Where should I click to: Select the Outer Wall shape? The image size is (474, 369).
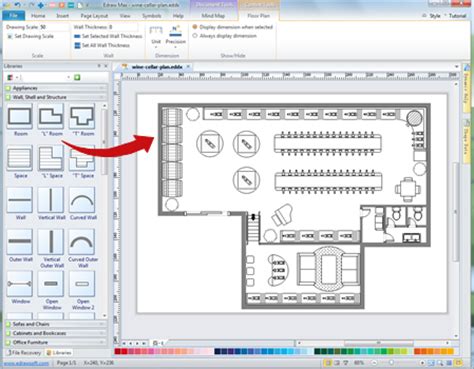(20, 242)
